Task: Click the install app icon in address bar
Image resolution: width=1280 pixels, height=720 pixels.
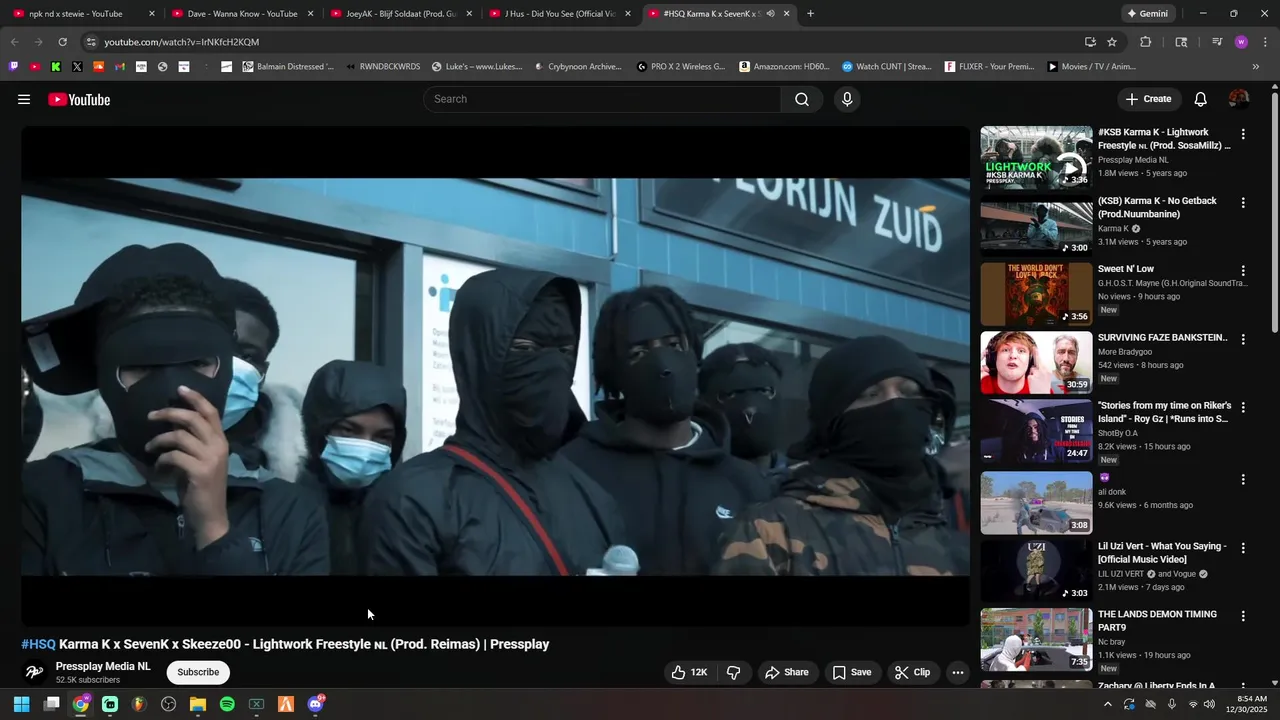Action: (1090, 42)
